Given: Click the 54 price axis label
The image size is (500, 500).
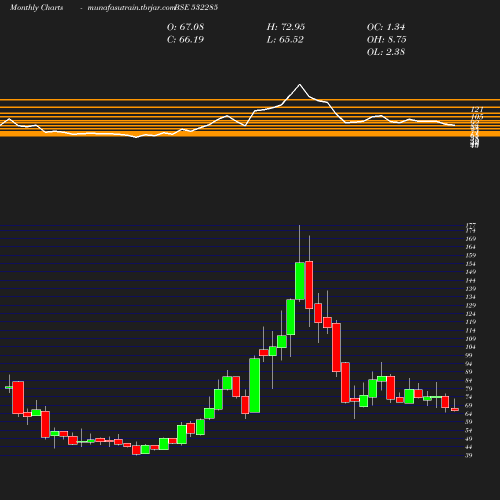Looking at the screenshot, I should (469, 430).
